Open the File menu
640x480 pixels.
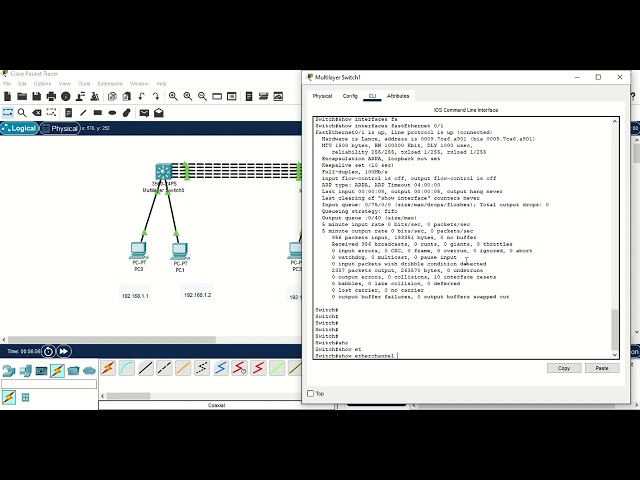click(7, 84)
